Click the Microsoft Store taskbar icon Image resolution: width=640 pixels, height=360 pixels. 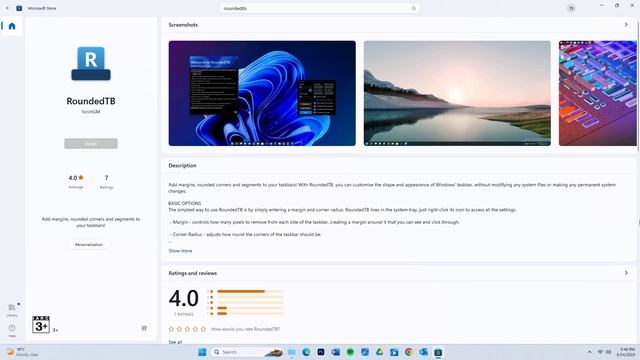438,352
